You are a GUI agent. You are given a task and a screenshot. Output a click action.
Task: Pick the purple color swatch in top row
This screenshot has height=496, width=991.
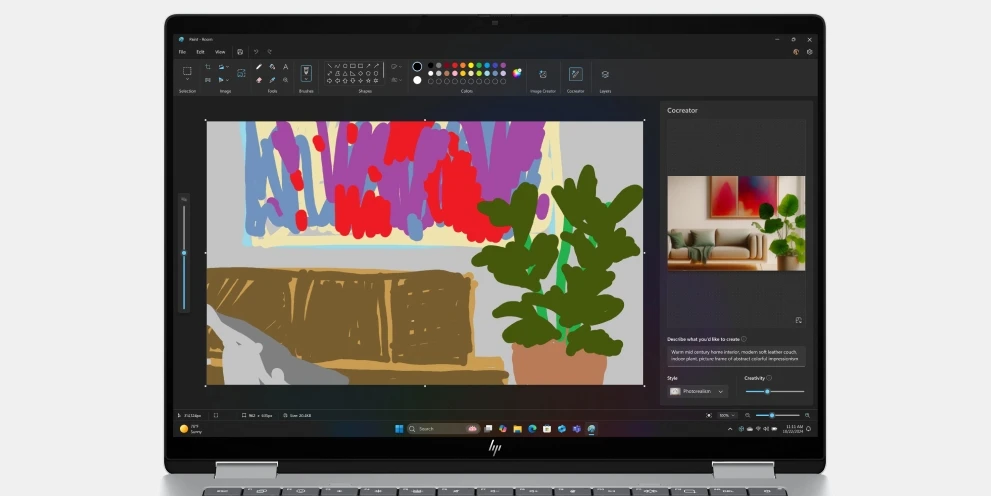[503, 65]
